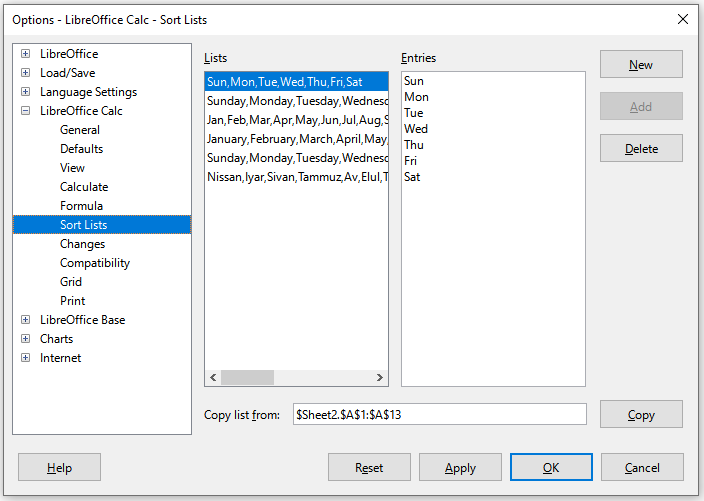
Task: Open the General options page
Action: [80, 130]
